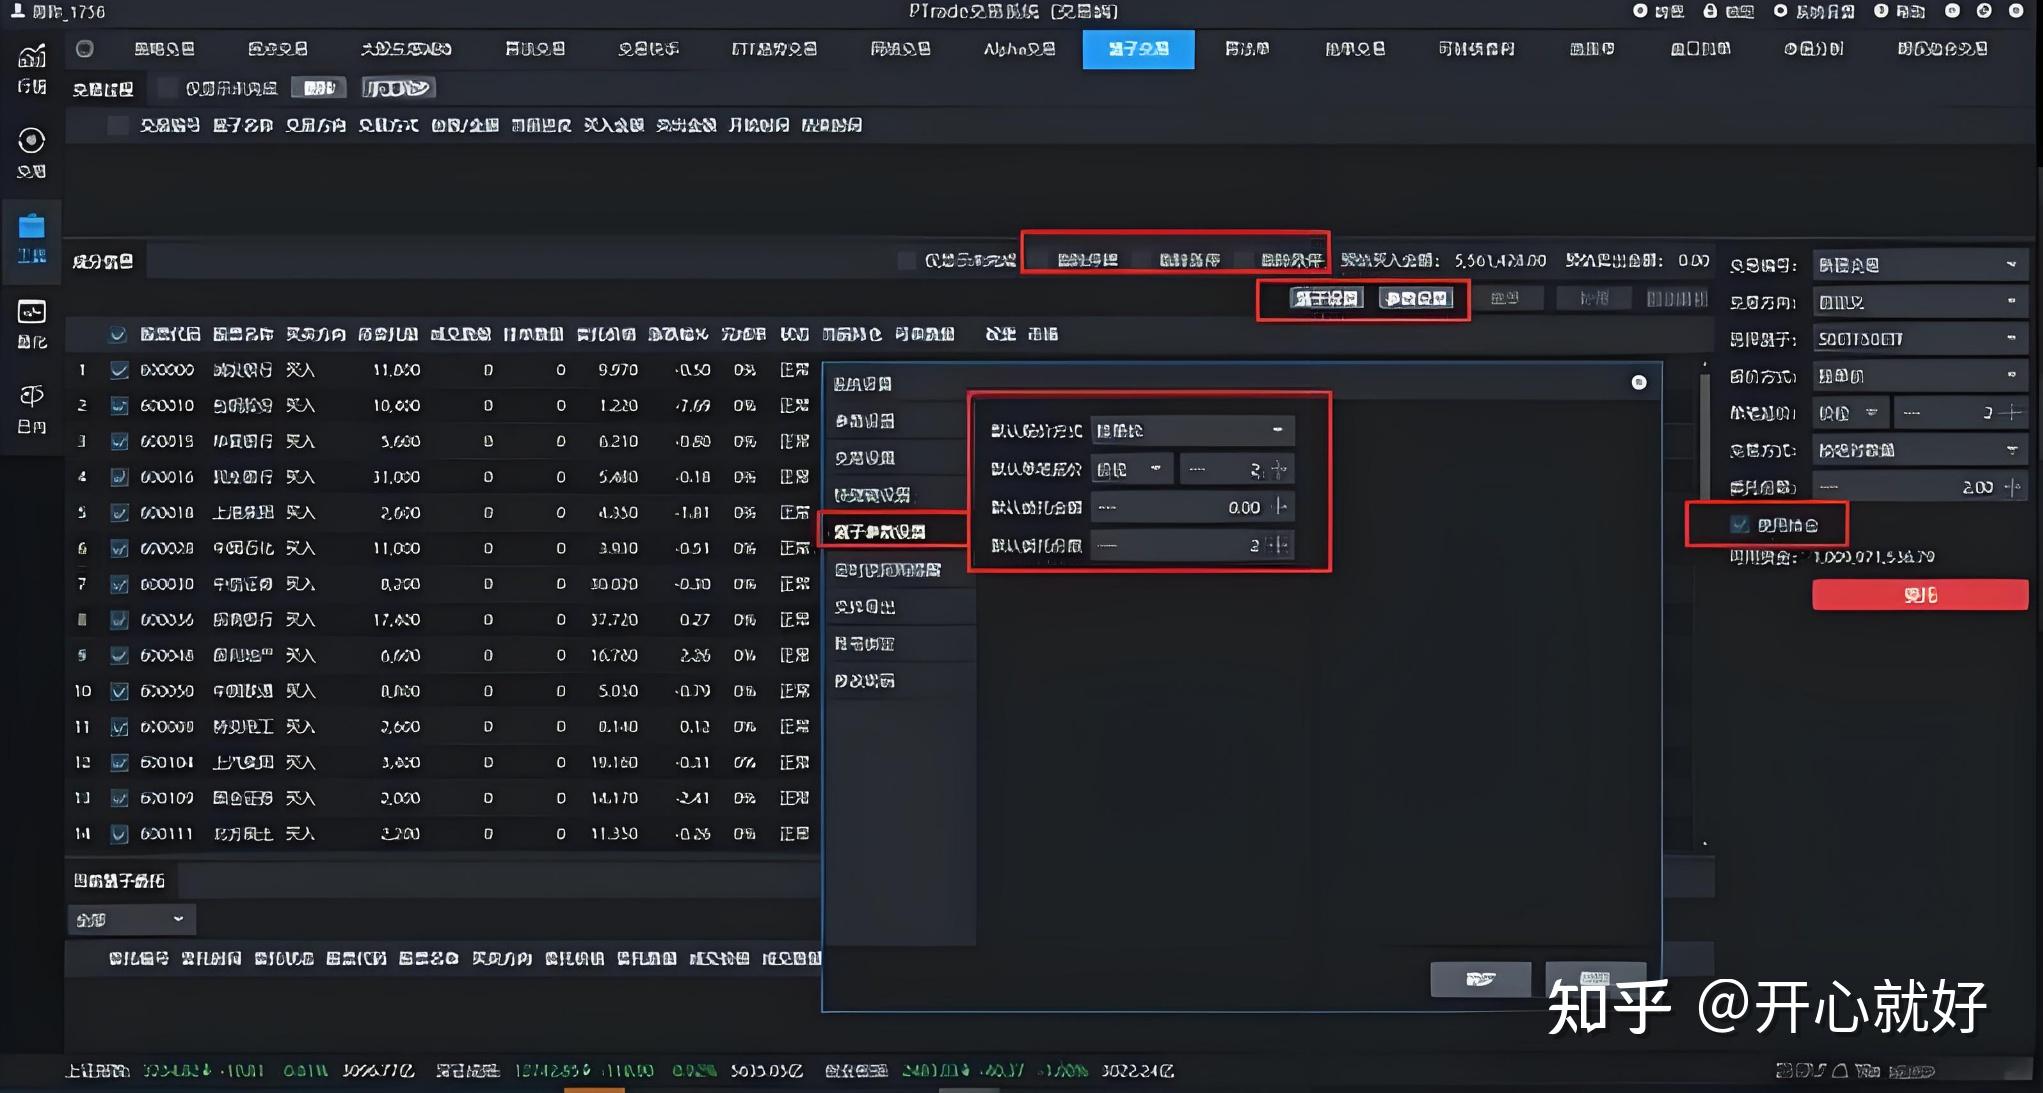The image size is (2043, 1093).
Task: Click the left gray button at dialog bottom
Action: pyautogui.click(x=1479, y=979)
